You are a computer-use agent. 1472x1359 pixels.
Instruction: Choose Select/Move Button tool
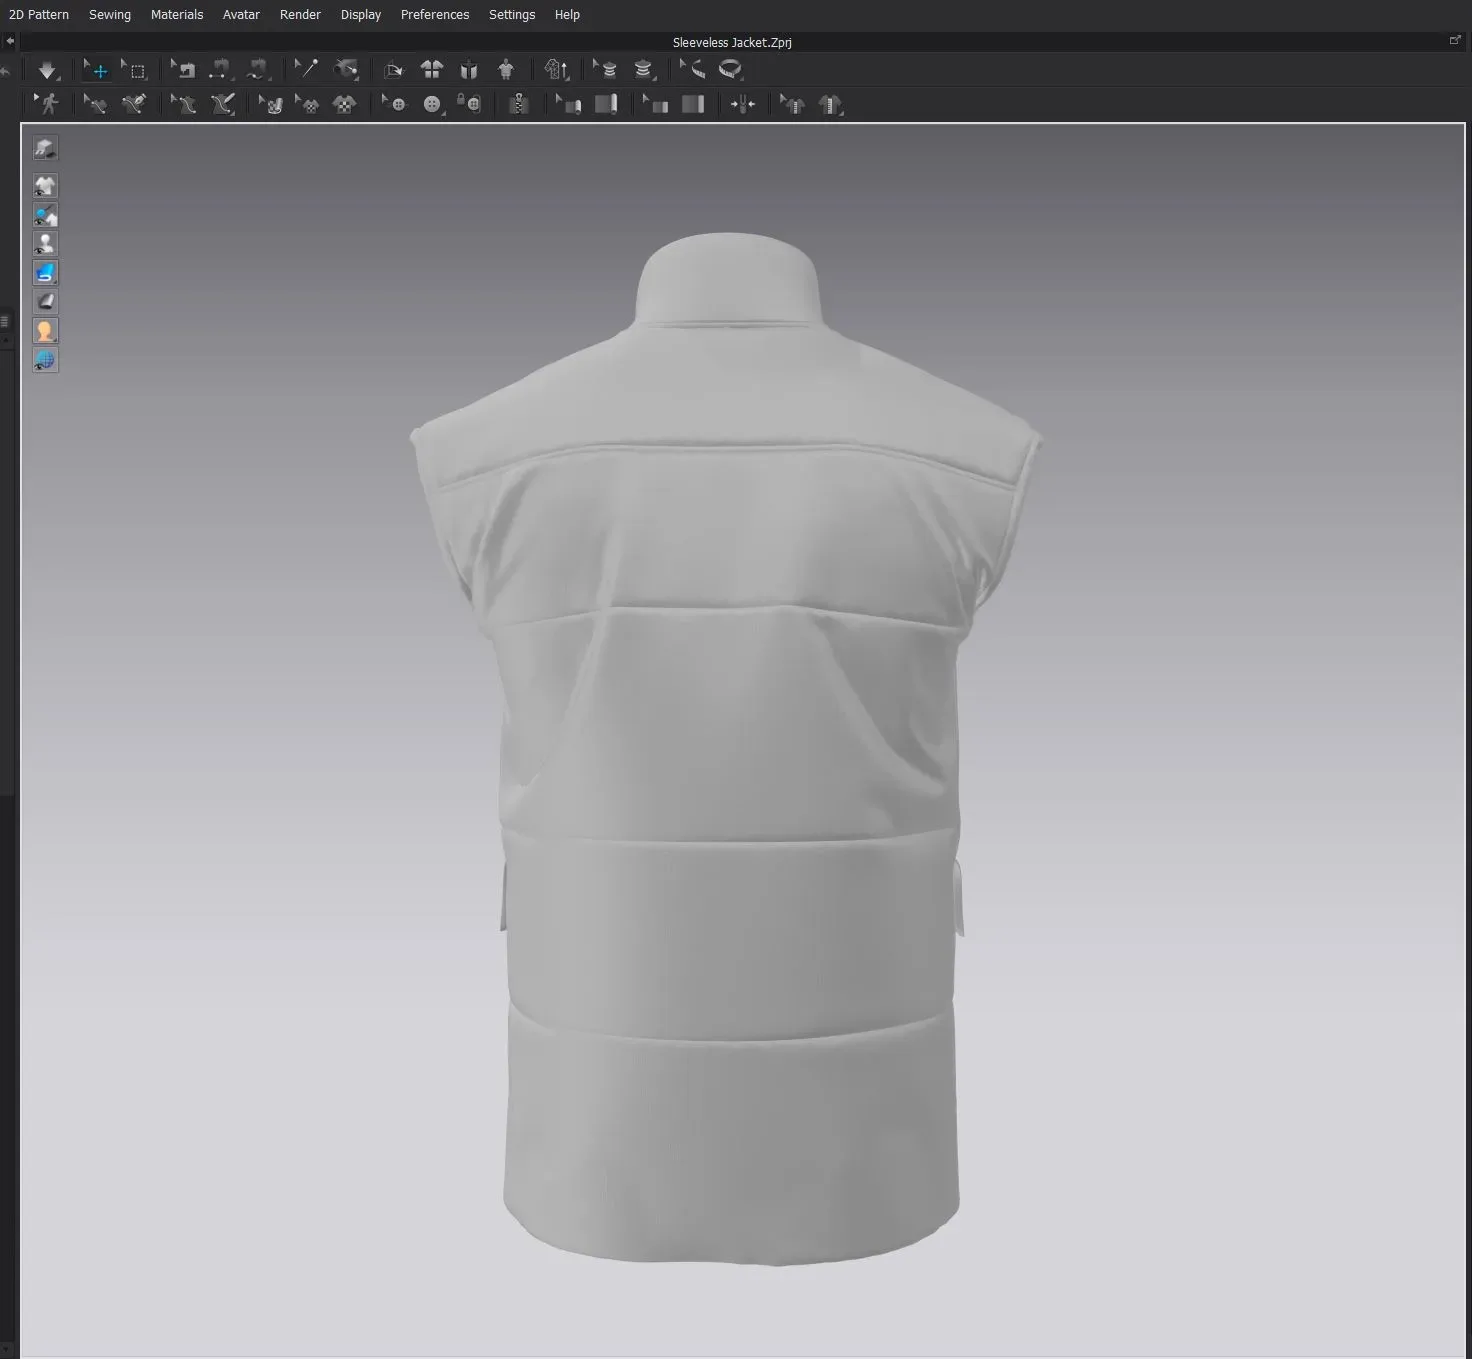(x=395, y=104)
